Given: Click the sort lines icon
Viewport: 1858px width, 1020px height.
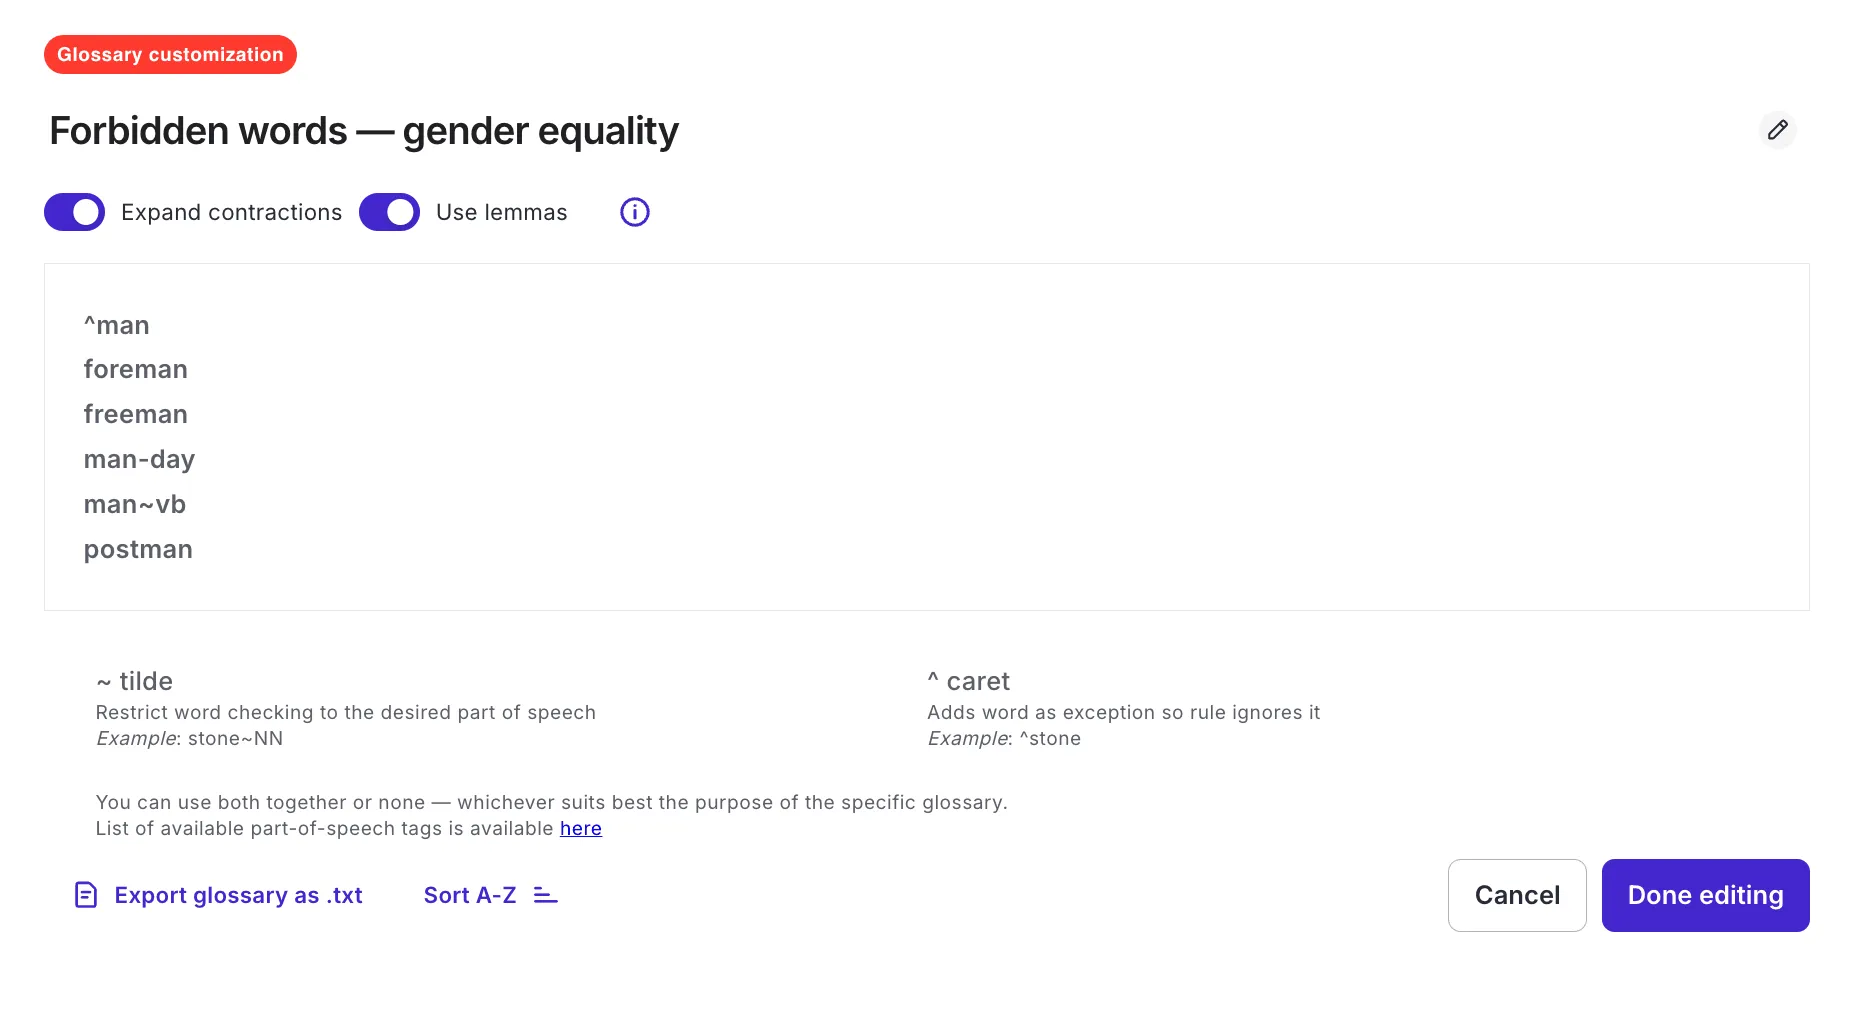Looking at the screenshot, I should pos(545,895).
